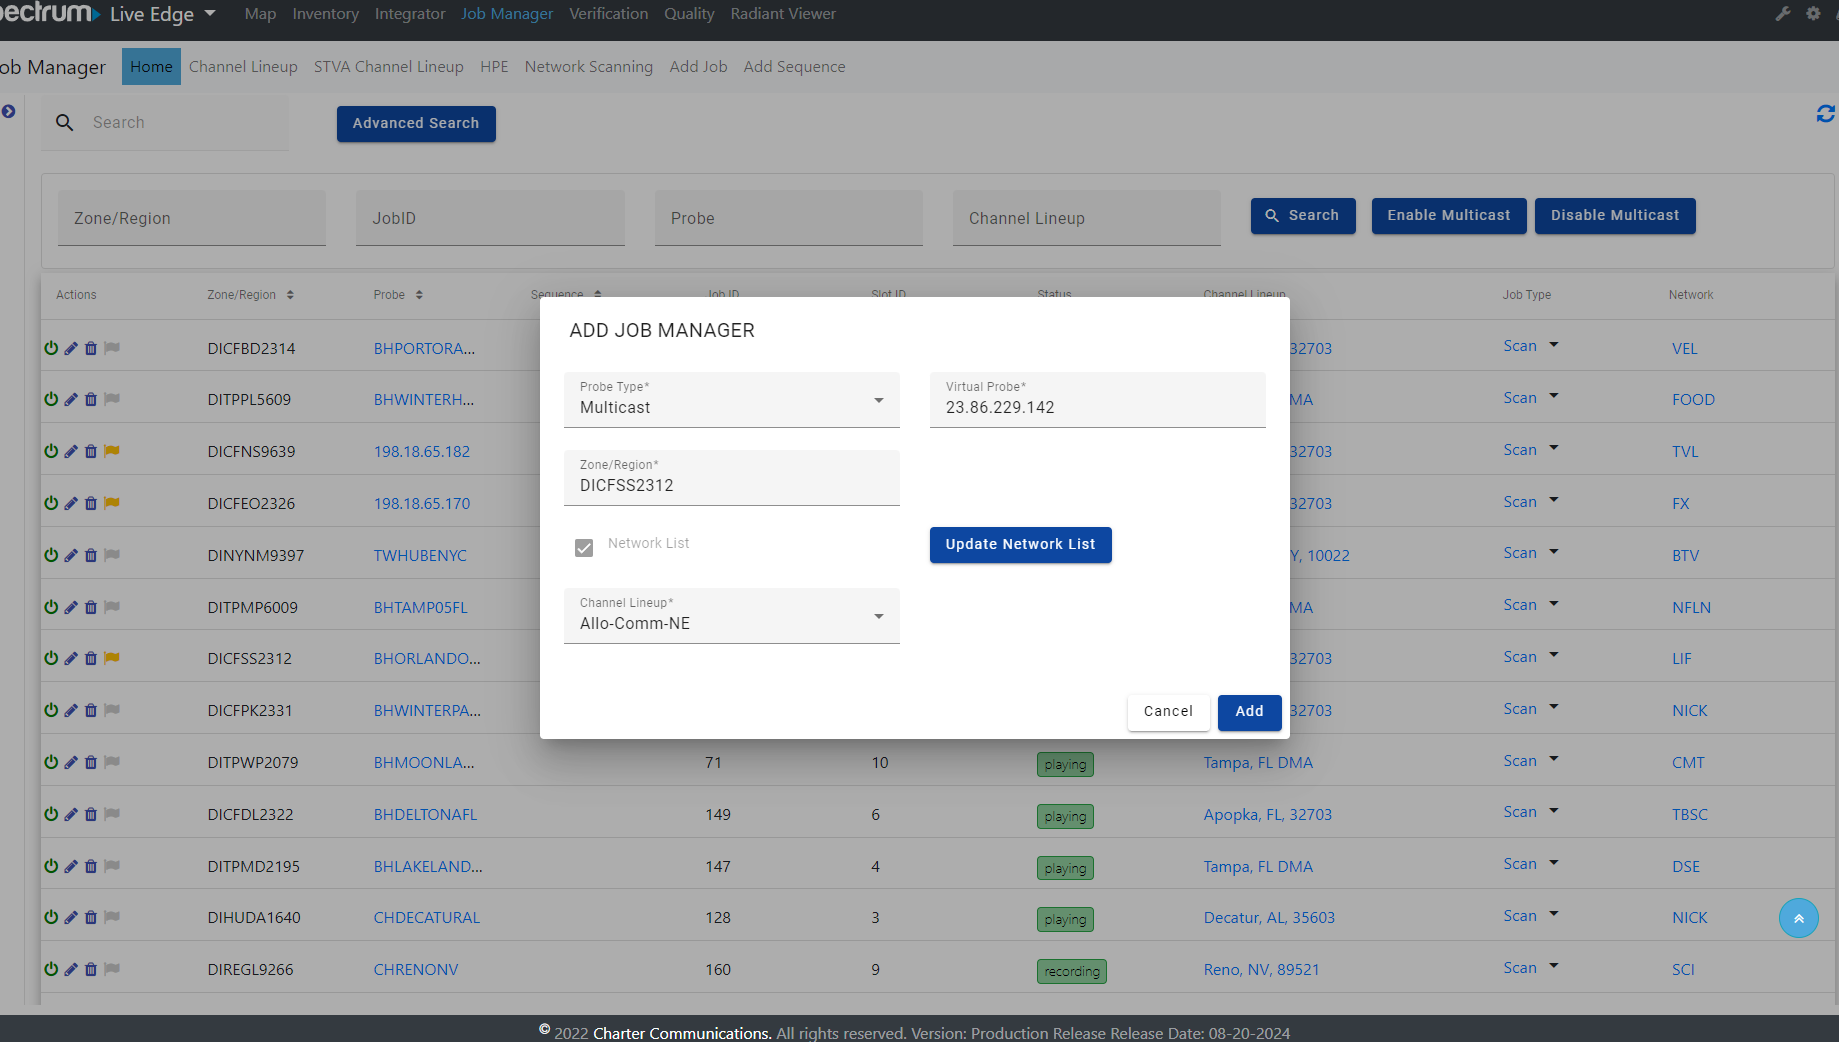1839x1042 pixels.
Task: Sort by Probe column arrows
Action: [419, 295]
